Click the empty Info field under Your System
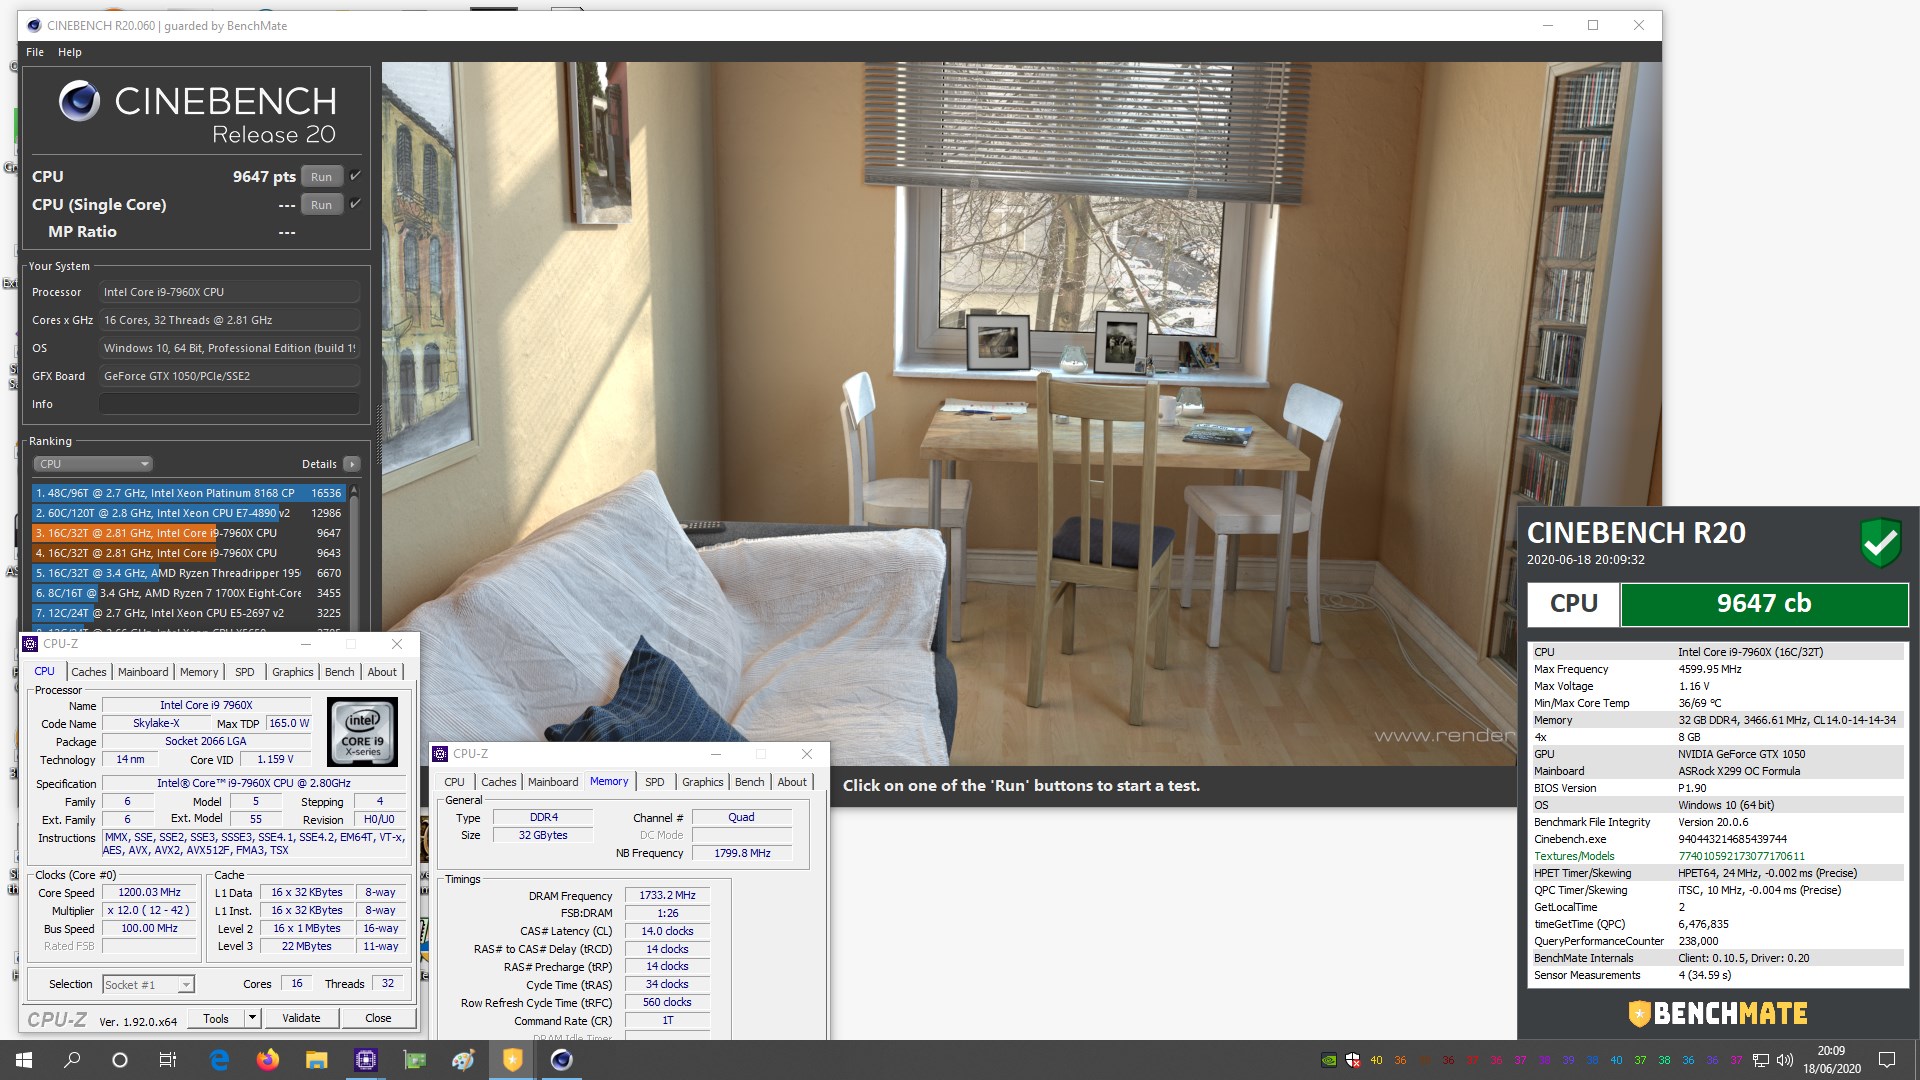This screenshot has height=1080, width=1920. click(x=229, y=404)
